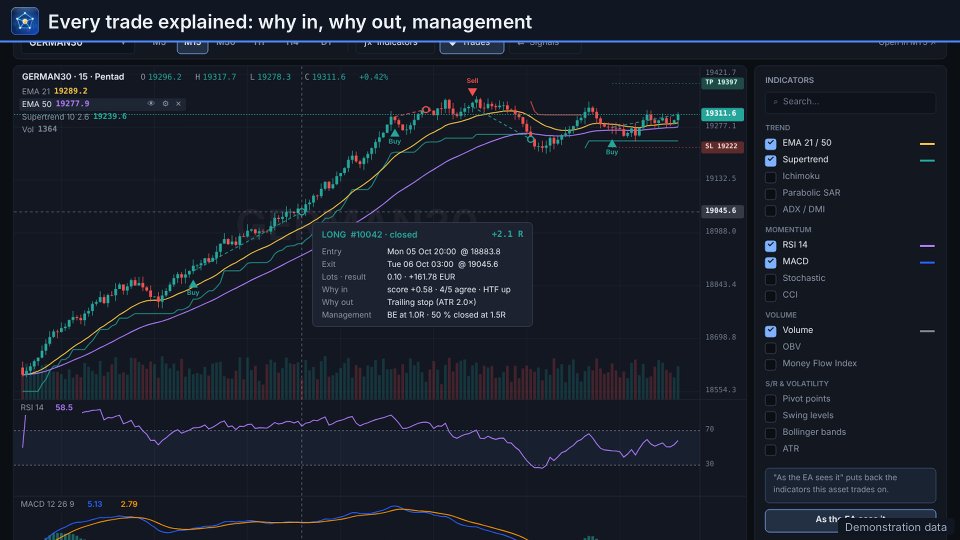960x540 pixels.
Task: Enable the Parabolic SAR checkbox
Action: click(x=771, y=193)
